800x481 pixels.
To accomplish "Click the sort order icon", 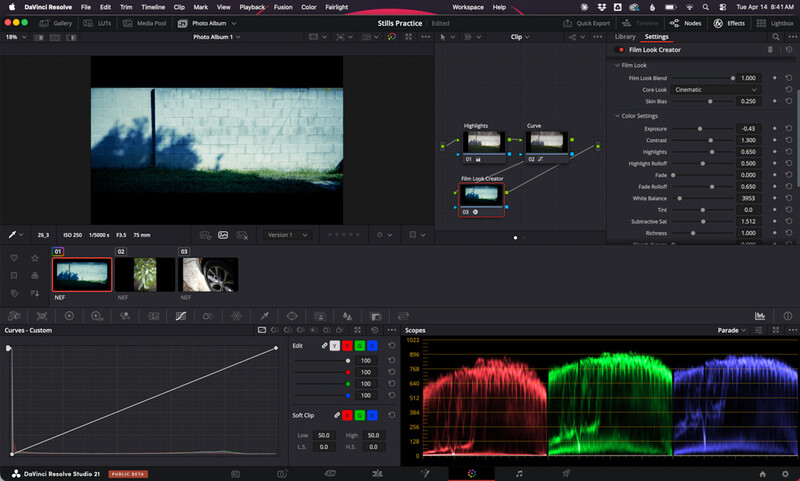I will pos(35,293).
